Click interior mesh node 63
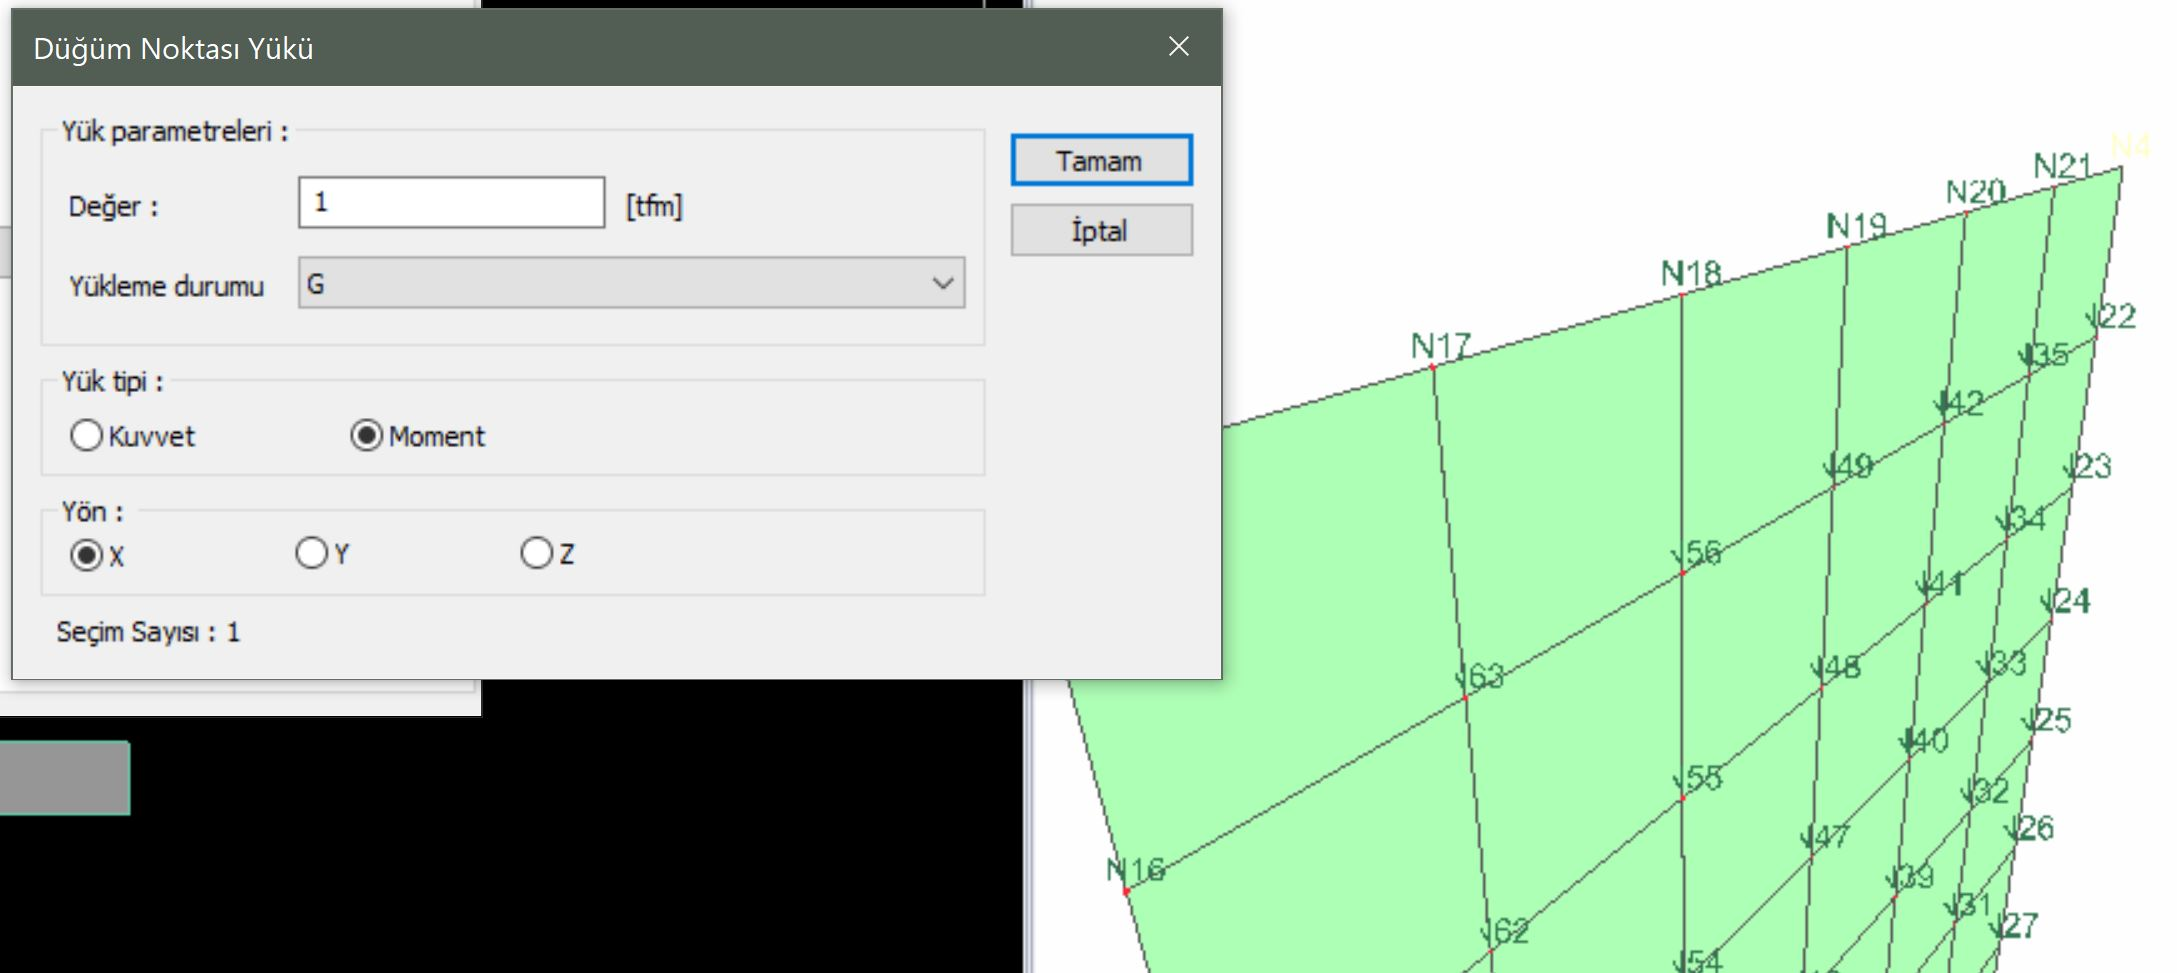Image resolution: width=2177 pixels, height=973 pixels. pos(1466,697)
